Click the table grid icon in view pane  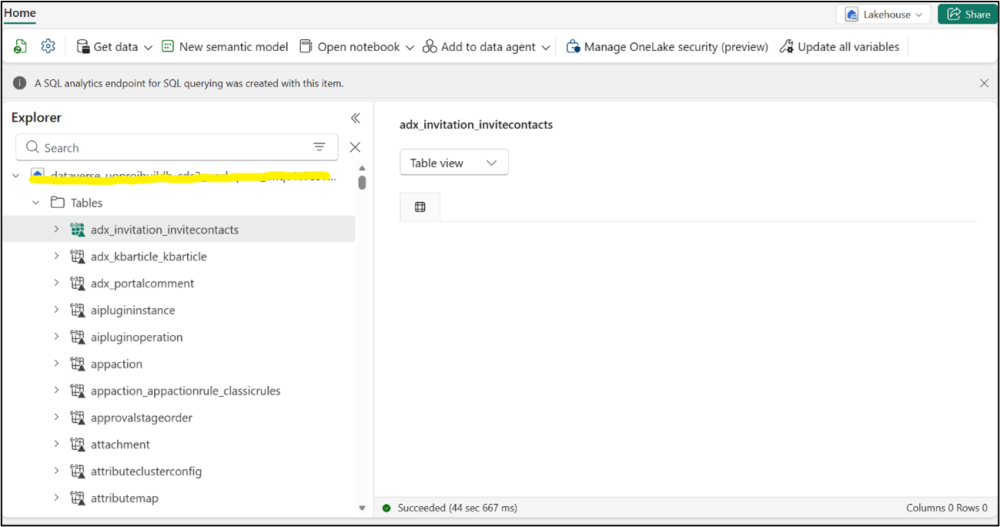[420, 207]
